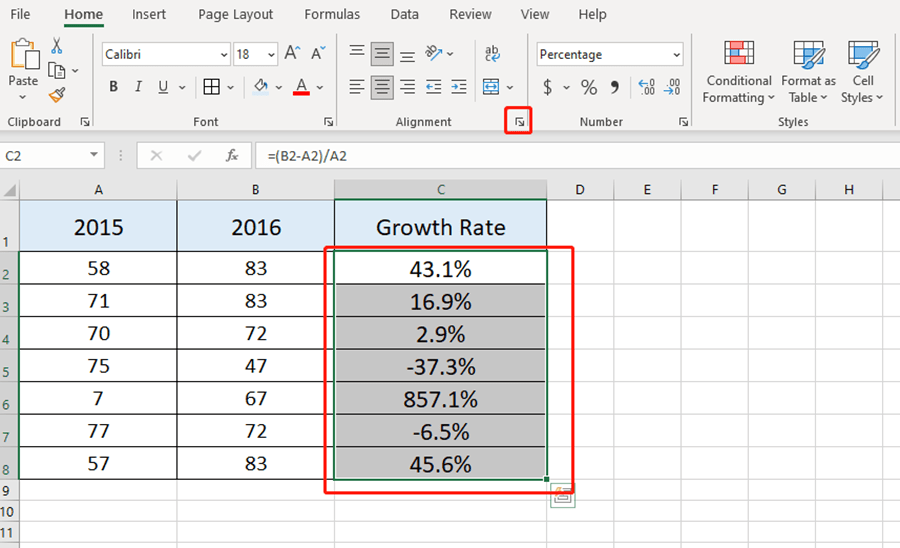Apply the Percent Style format
This screenshot has width=900, height=548.
589,87
